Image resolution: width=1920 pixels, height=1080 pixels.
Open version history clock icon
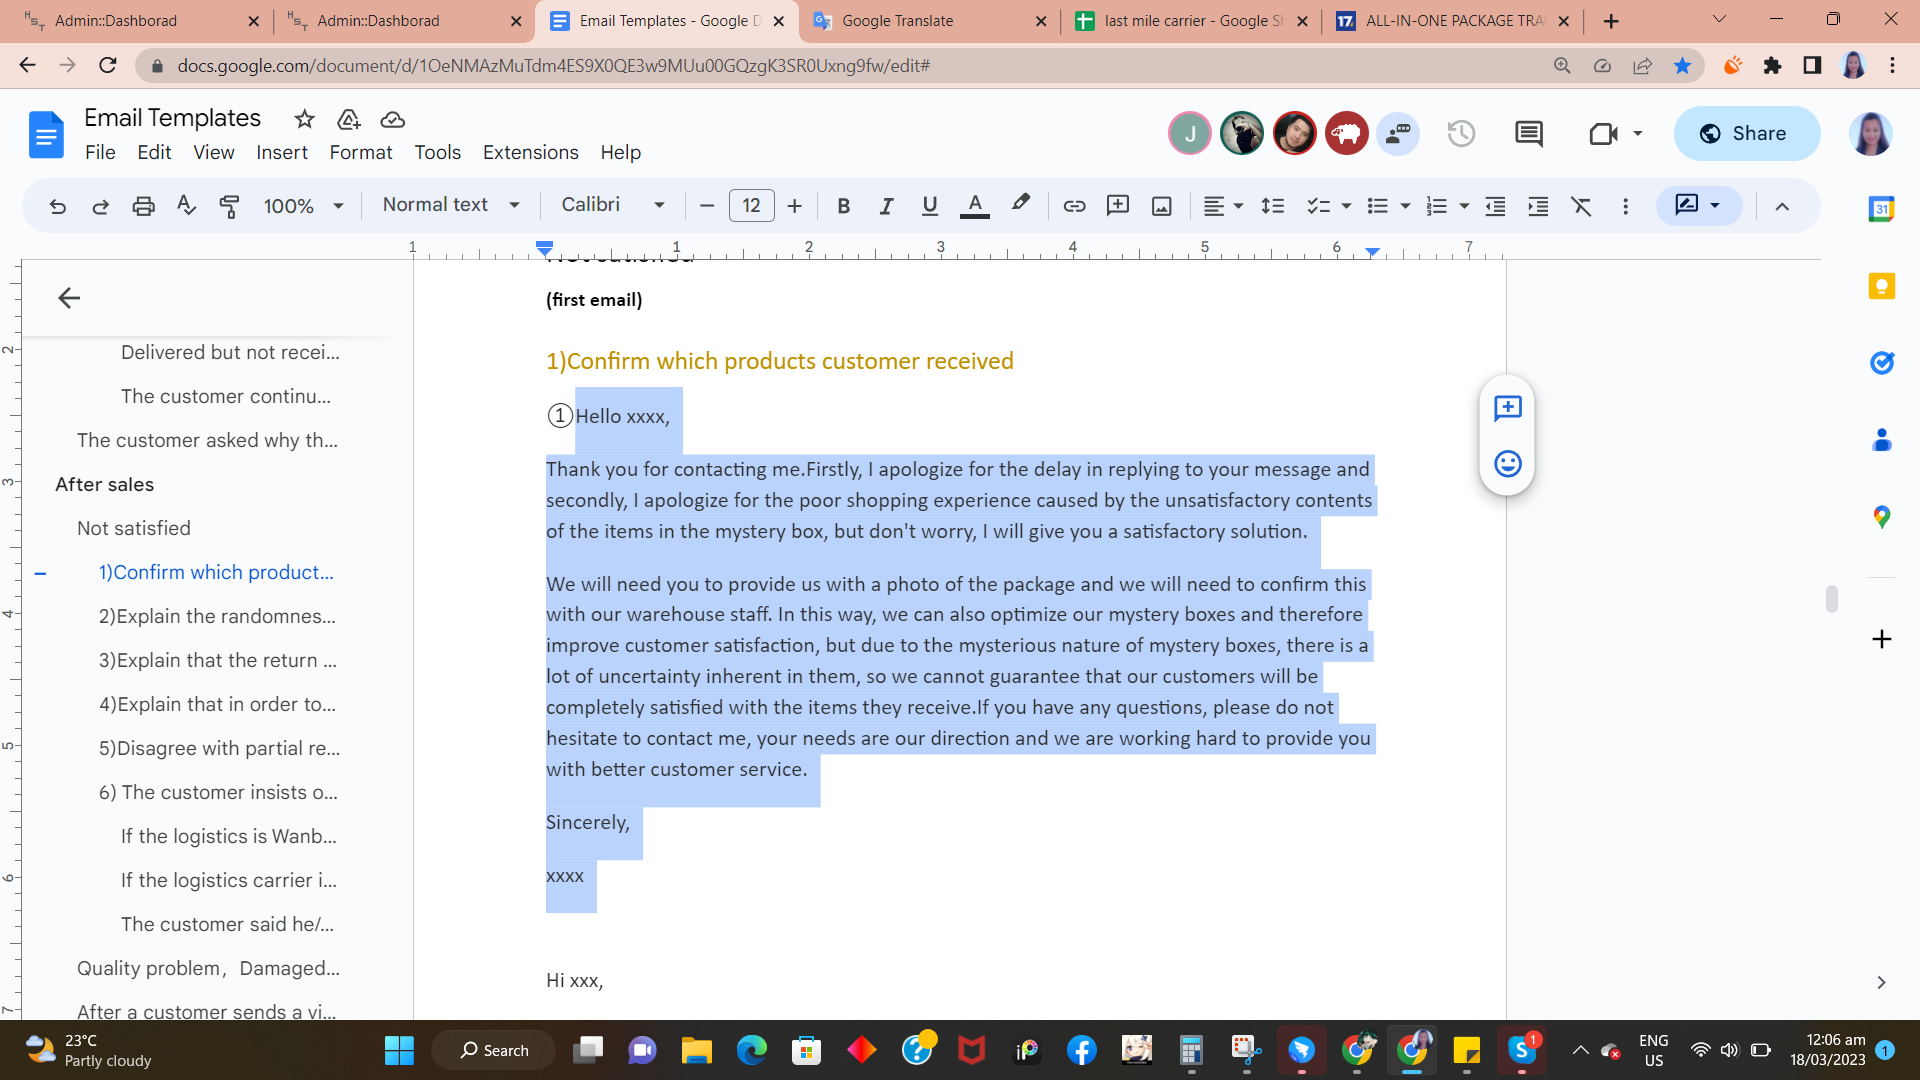pyautogui.click(x=1461, y=133)
